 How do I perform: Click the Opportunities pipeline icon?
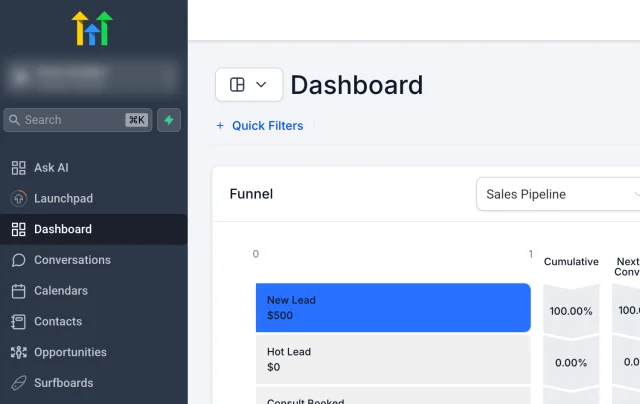click(18, 352)
